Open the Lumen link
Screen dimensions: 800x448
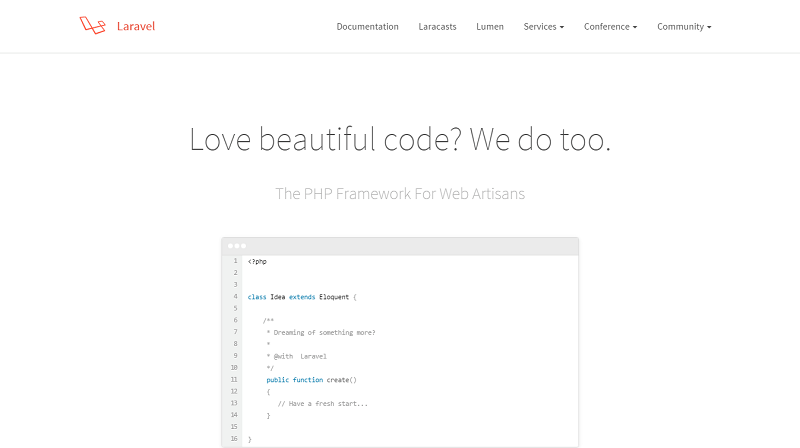(490, 27)
